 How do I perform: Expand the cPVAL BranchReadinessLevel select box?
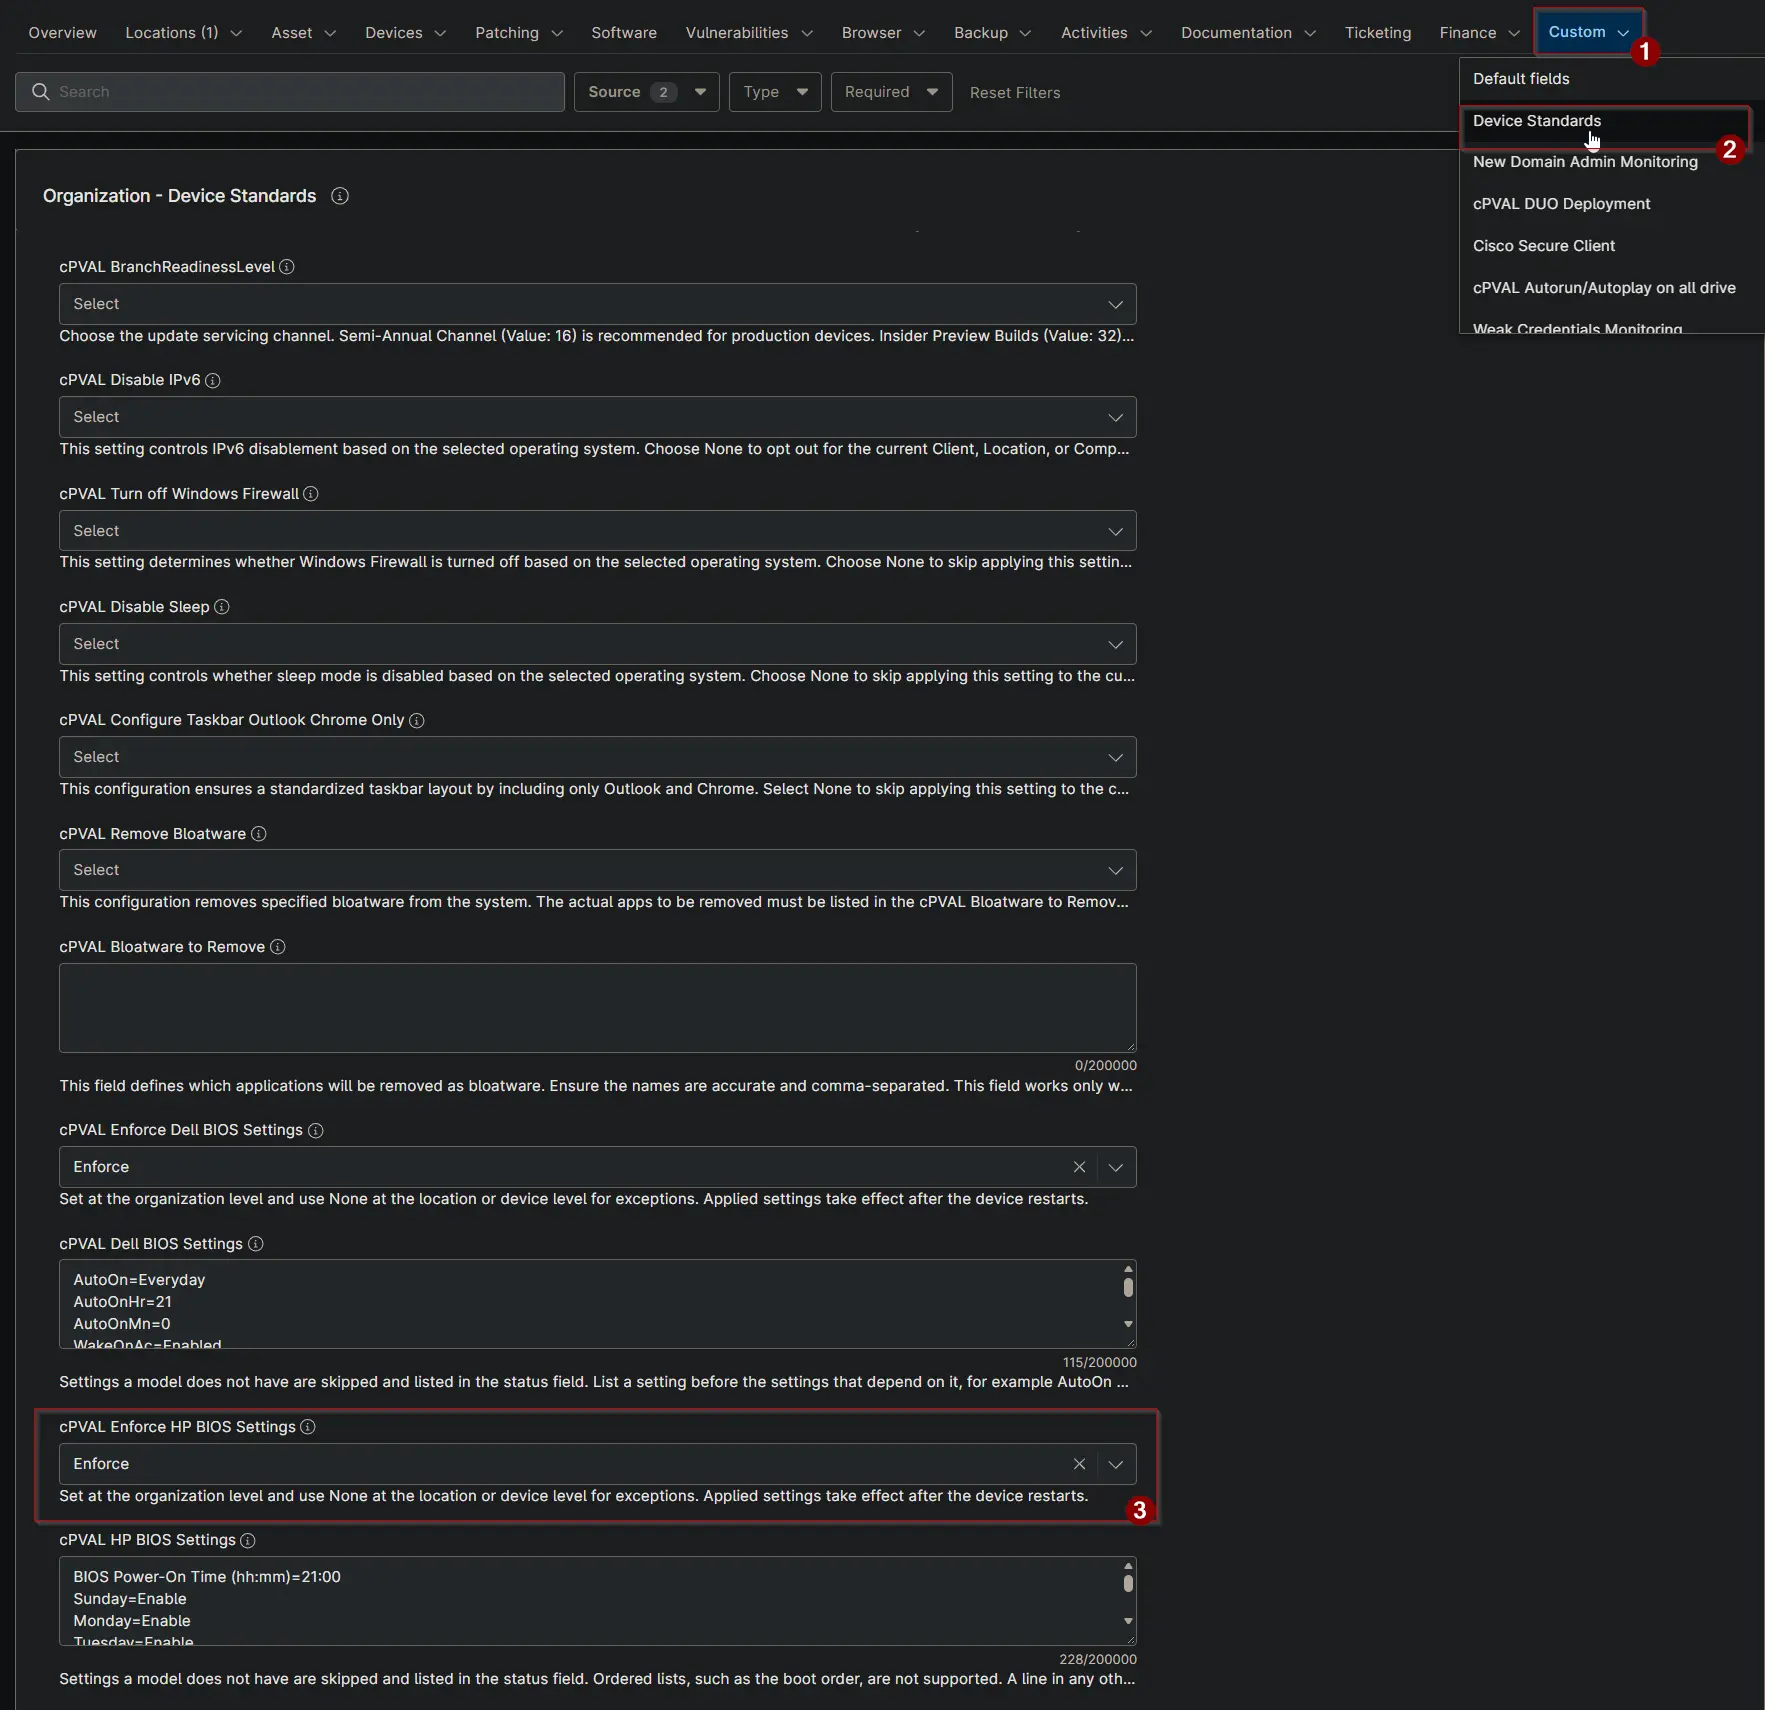(598, 304)
